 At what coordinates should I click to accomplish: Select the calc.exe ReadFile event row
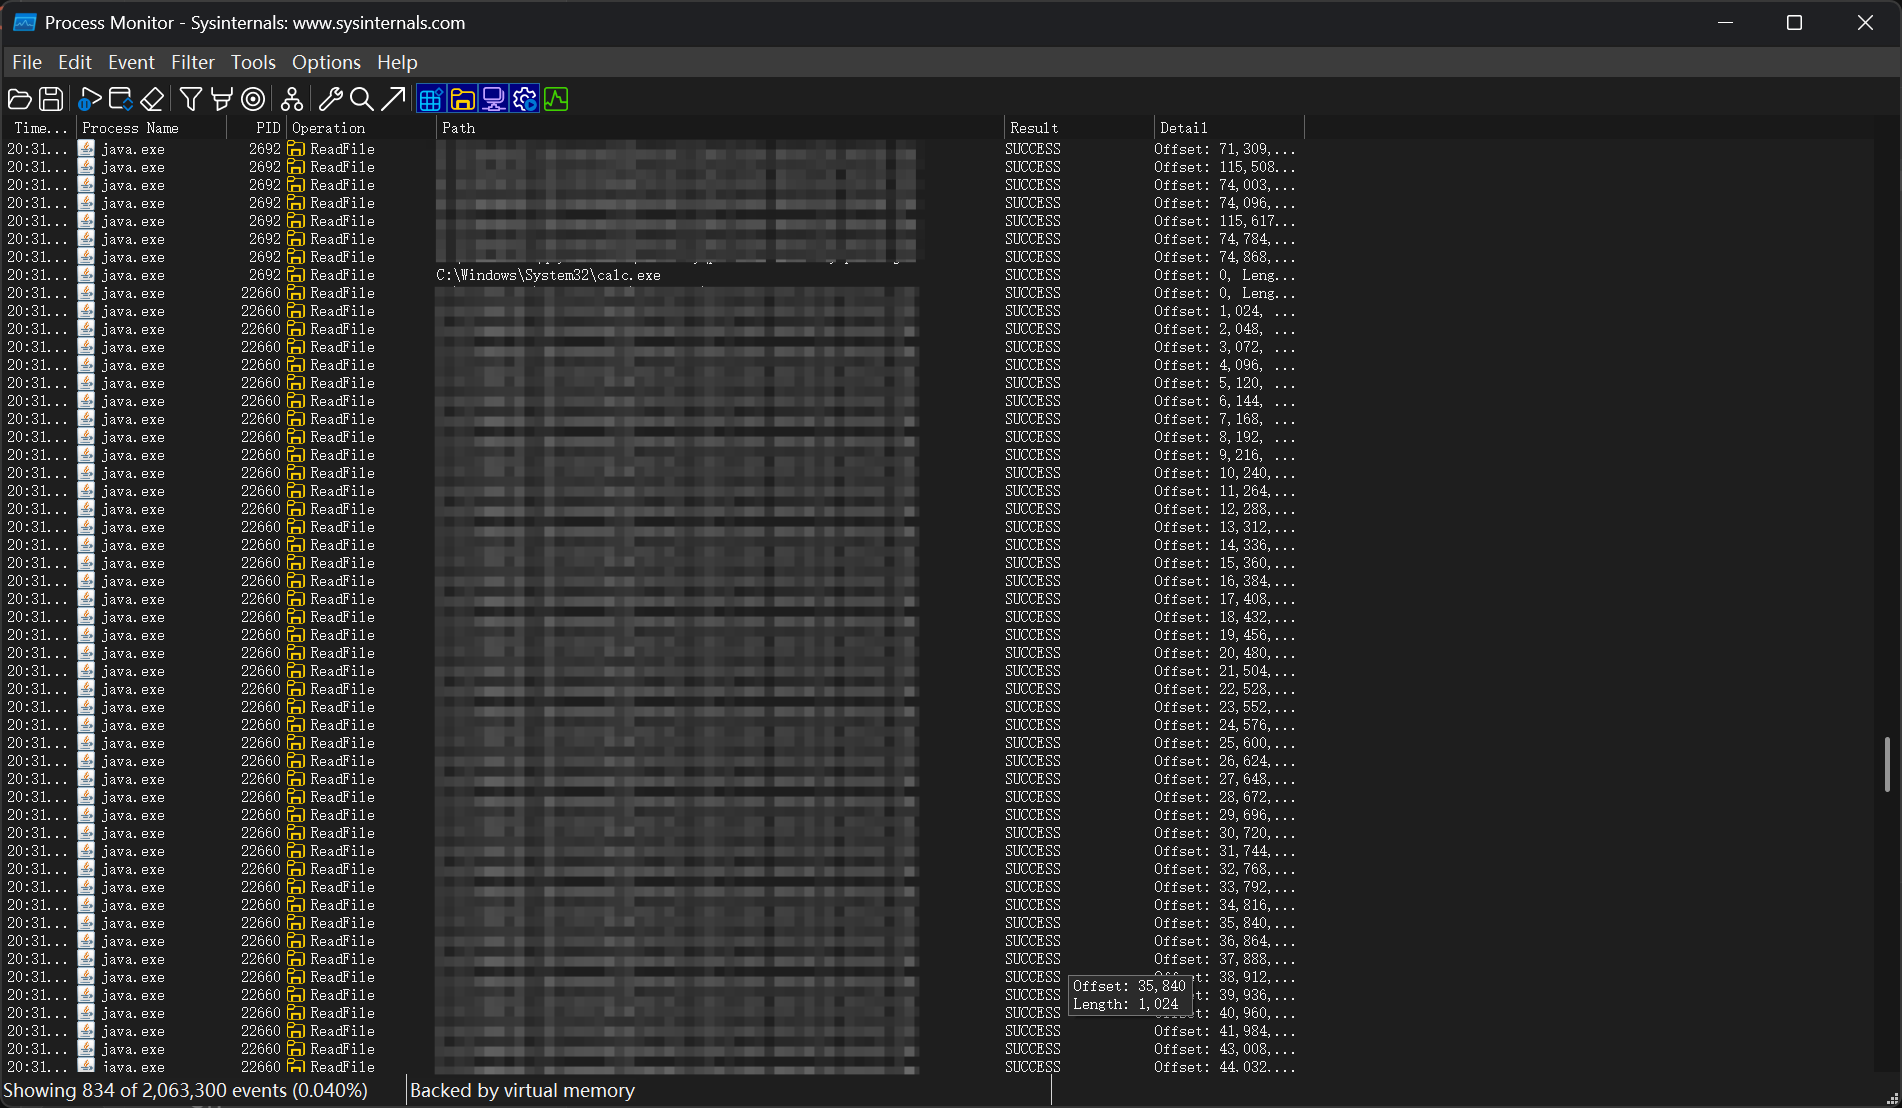coord(548,275)
